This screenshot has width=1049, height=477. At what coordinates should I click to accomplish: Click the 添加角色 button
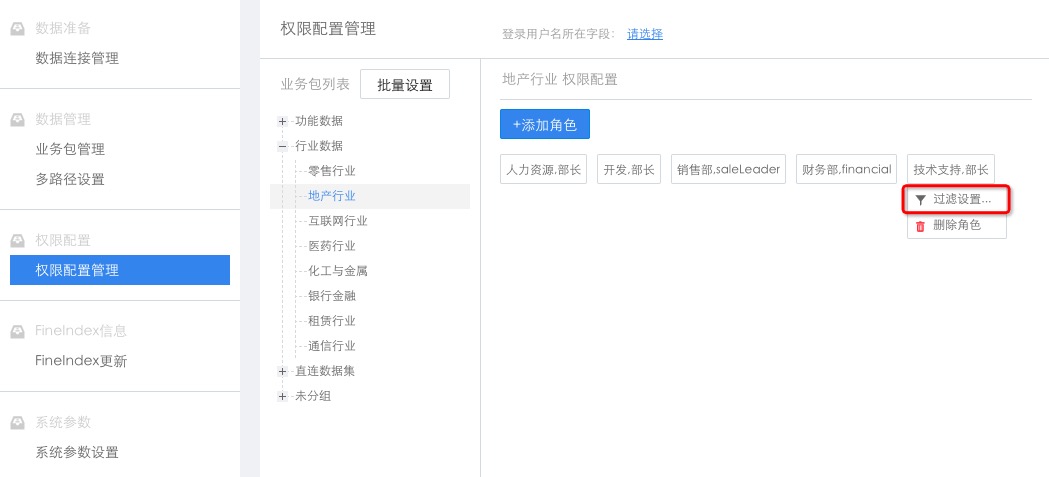click(545, 124)
